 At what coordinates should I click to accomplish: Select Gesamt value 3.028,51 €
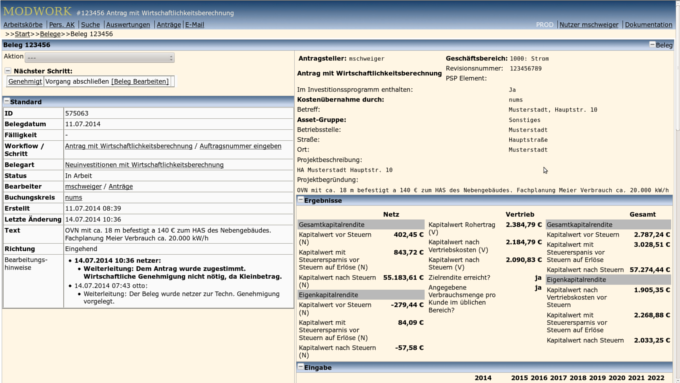point(652,245)
